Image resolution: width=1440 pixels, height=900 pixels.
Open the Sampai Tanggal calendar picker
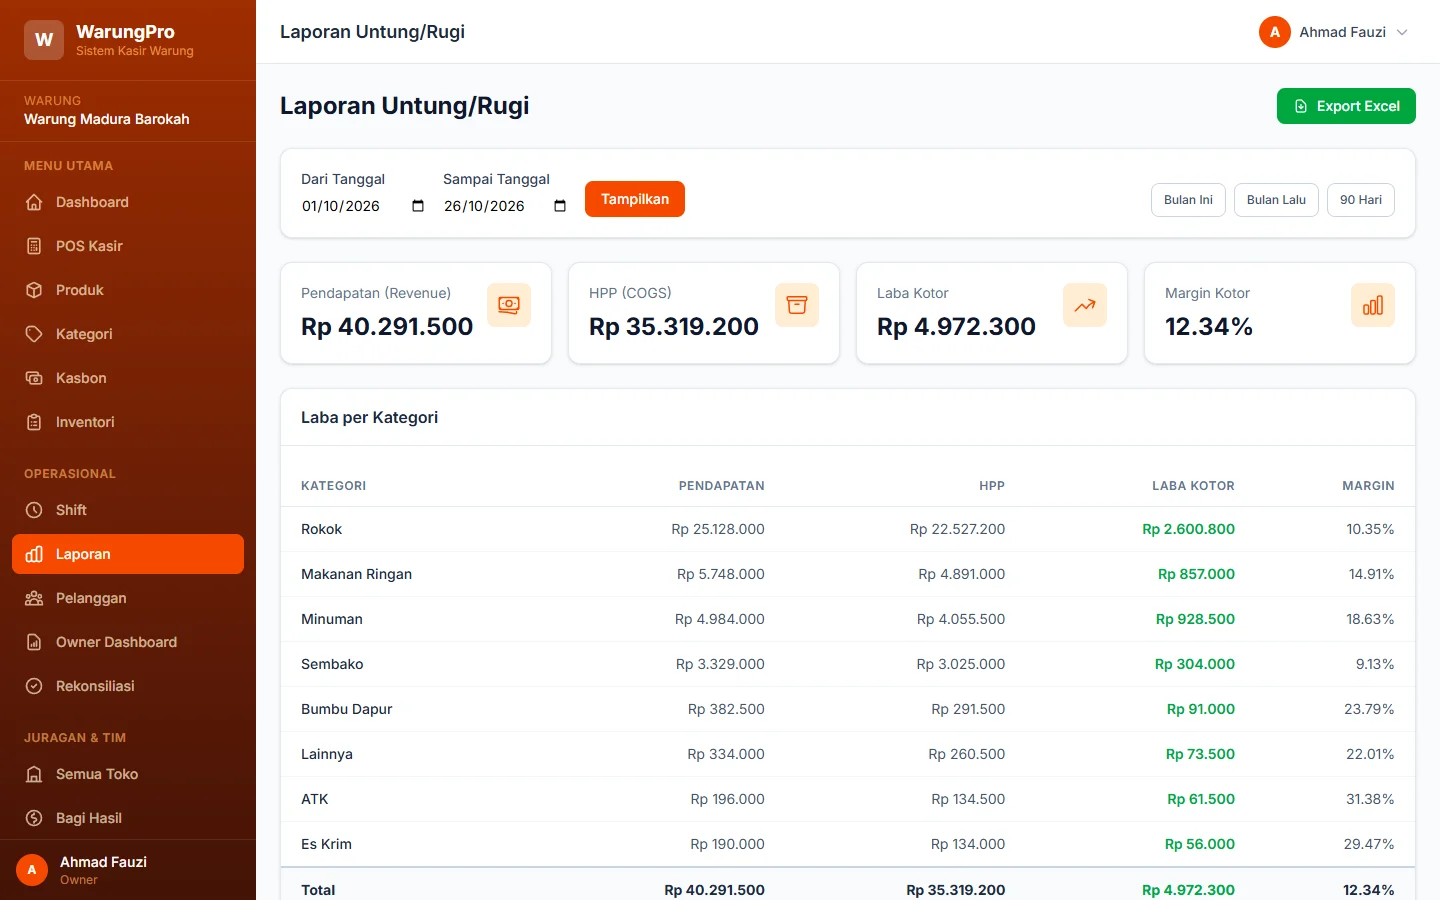tap(560, 206)
